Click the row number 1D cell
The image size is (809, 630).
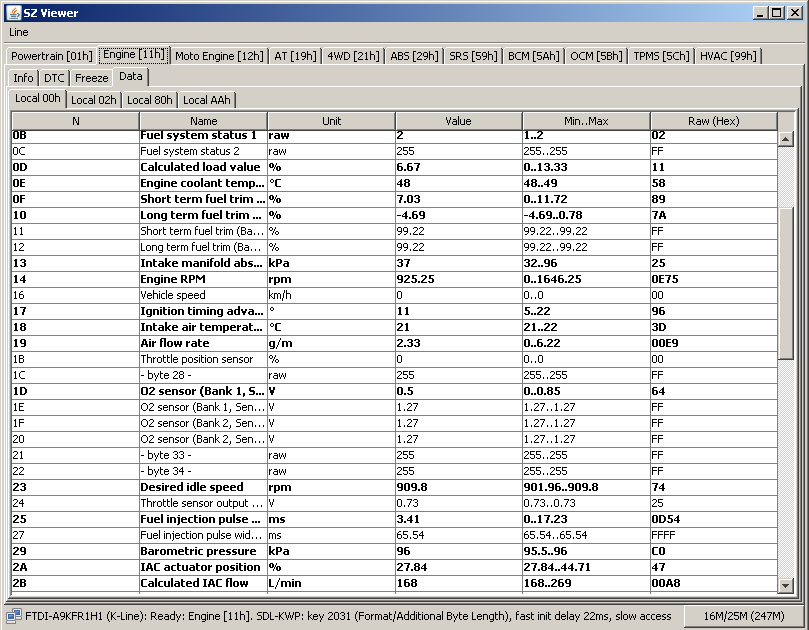[x=75, y=391]
